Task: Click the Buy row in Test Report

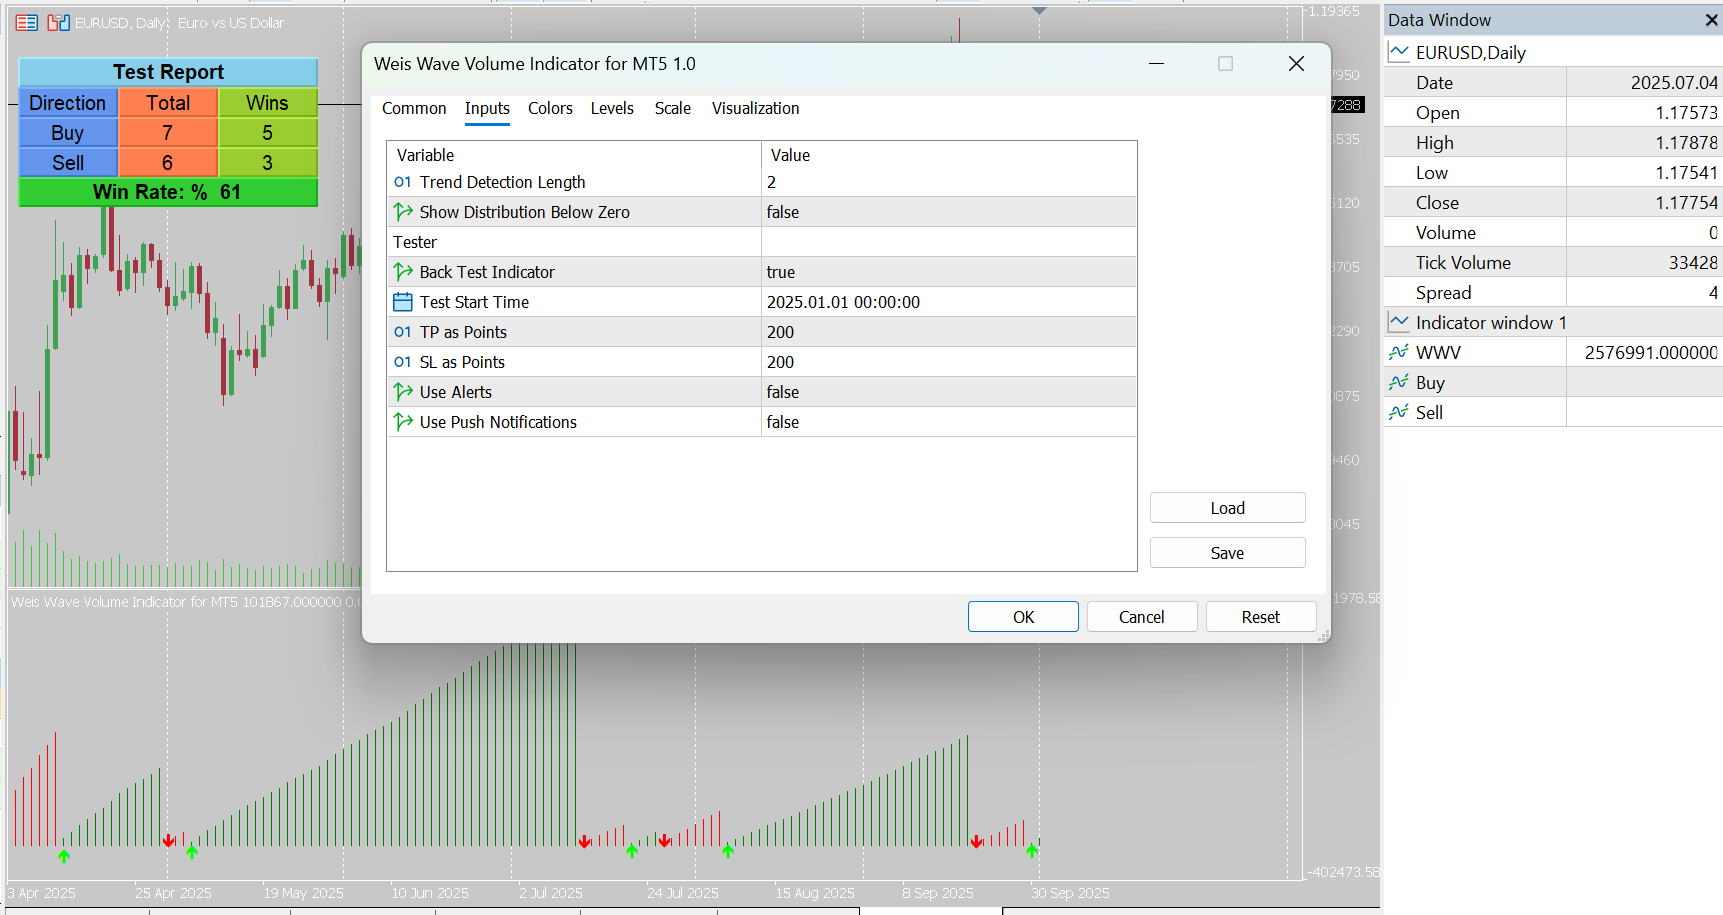Action: click(x=168, y=133)
